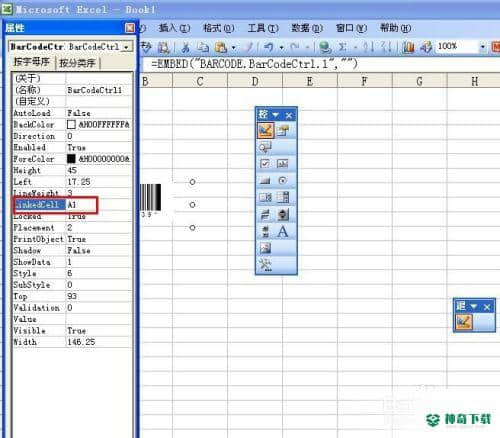Select the Combo Box control tool

tap(283, 197)
